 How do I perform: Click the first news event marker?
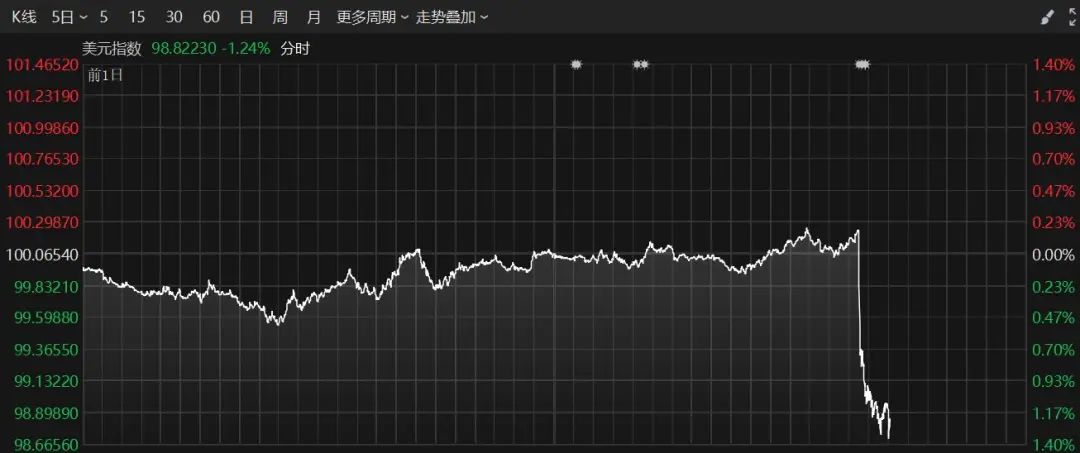coord(576,64)
